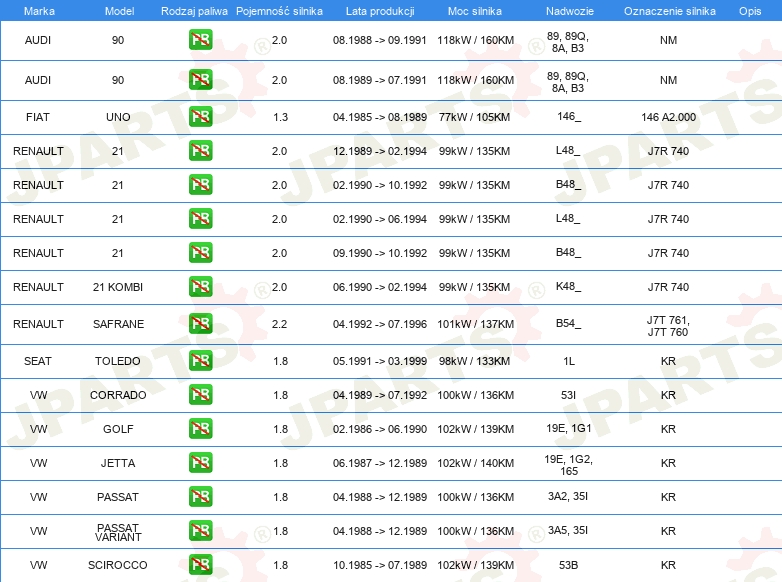This screenshot has height=582, width=782.
Task: Click body code 146_ in UNO row
Action: coord(569,117)
